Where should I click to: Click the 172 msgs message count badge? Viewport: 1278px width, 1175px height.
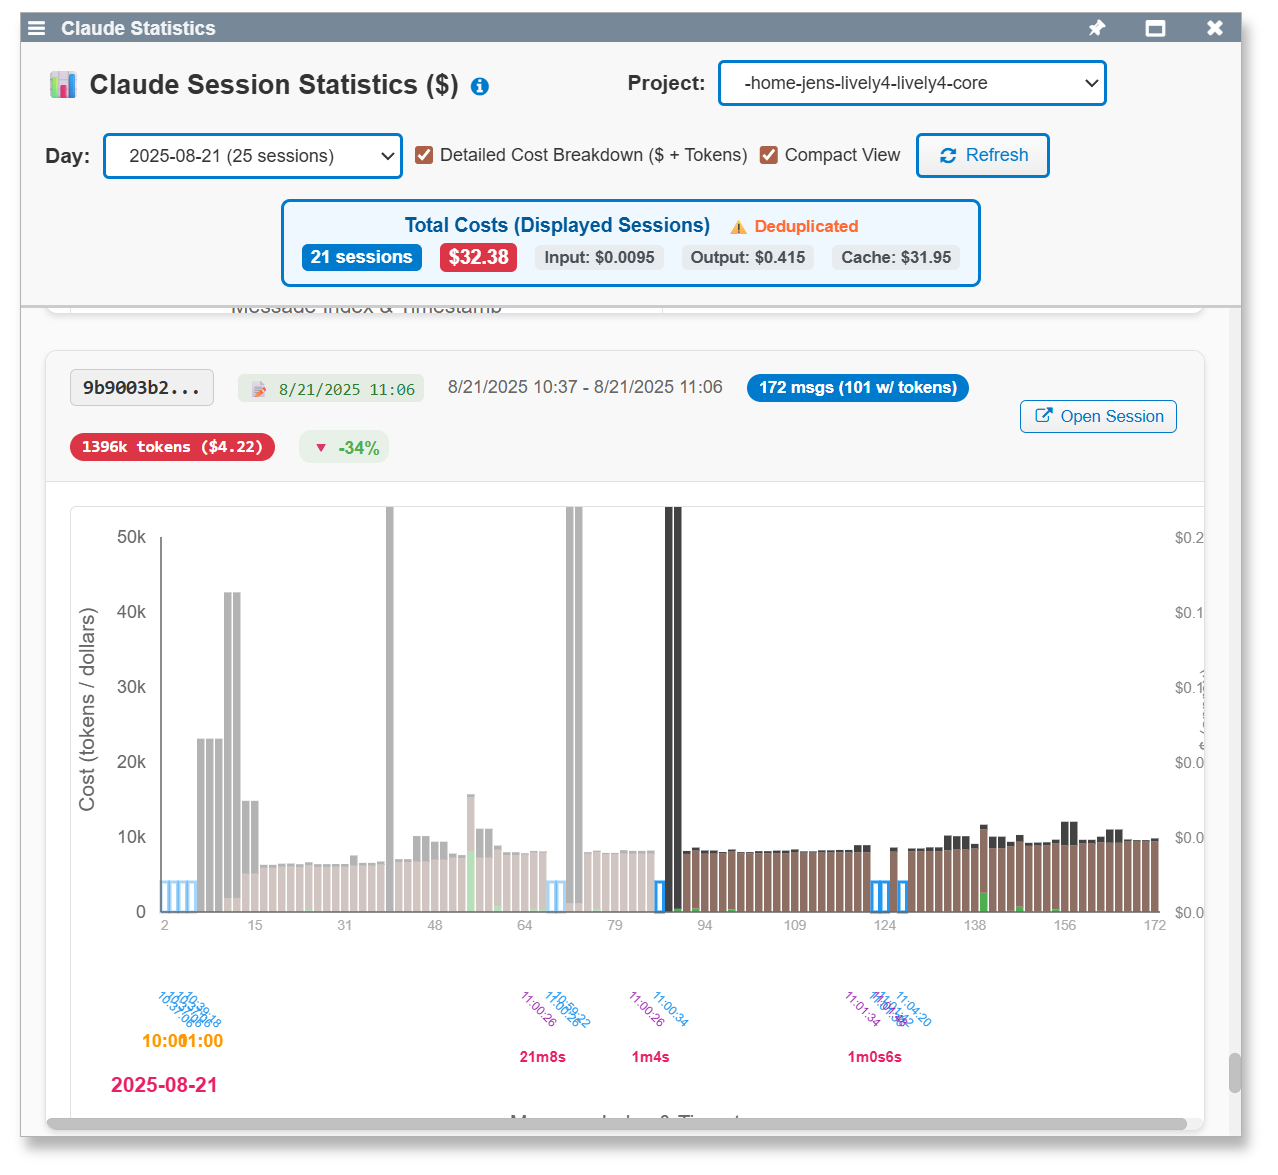click(x=857, y=388)
